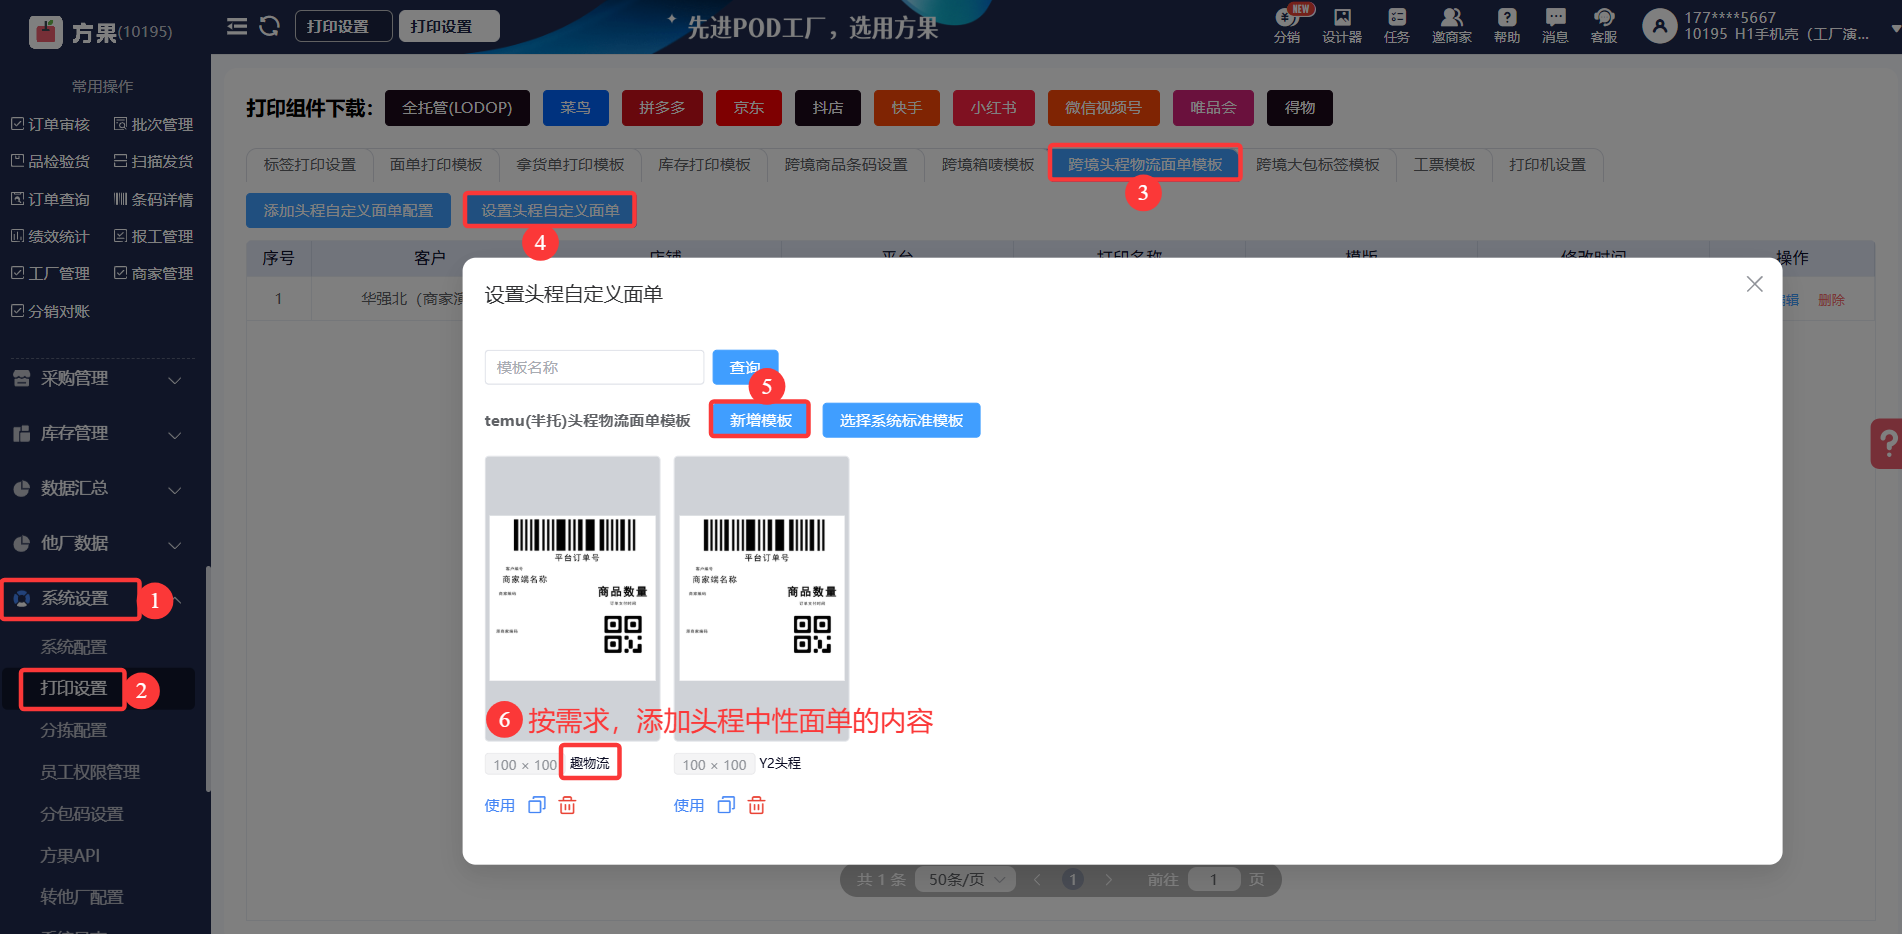Select 打印设置 in the sidebar submenu
Image resolution: width=1902 pixels, height=934 pixels.
[73, 689]
